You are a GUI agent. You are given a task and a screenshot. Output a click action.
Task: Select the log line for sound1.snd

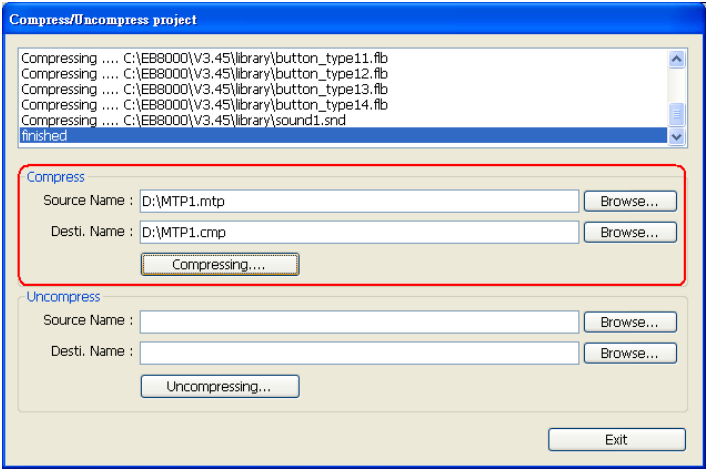click(343, 120)
